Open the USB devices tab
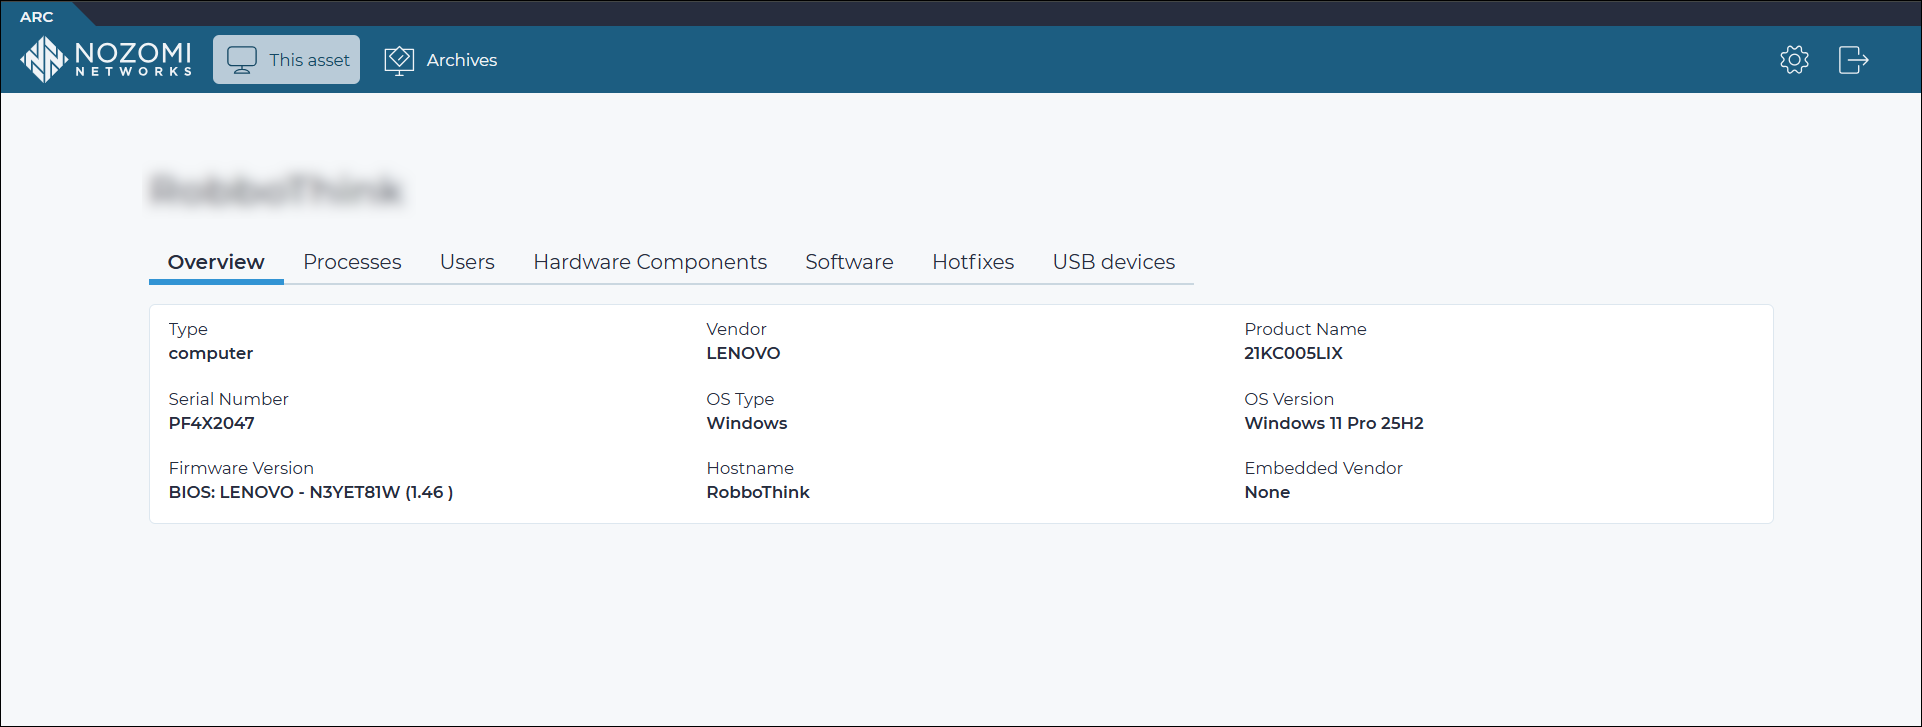Image resolution: width=1922 pixels, height=727 pixels. coord(1113,262)
